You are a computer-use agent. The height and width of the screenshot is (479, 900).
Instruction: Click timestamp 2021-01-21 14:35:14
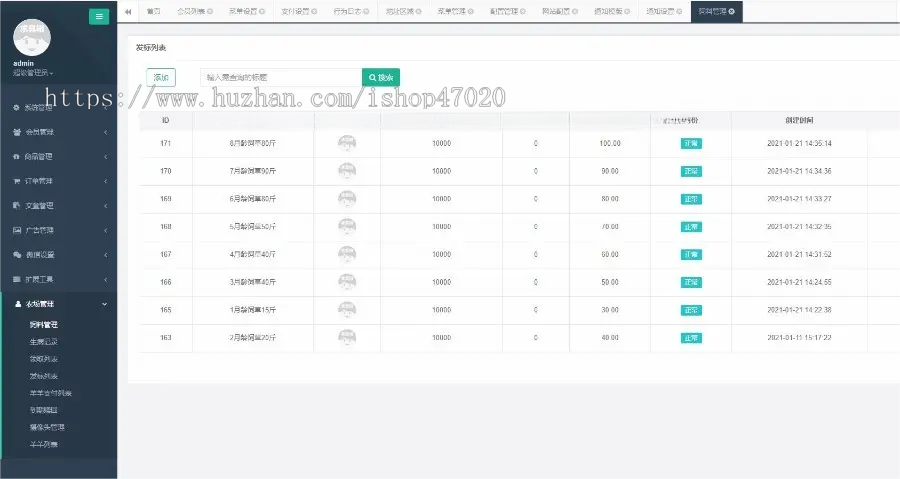coord(799,143)
